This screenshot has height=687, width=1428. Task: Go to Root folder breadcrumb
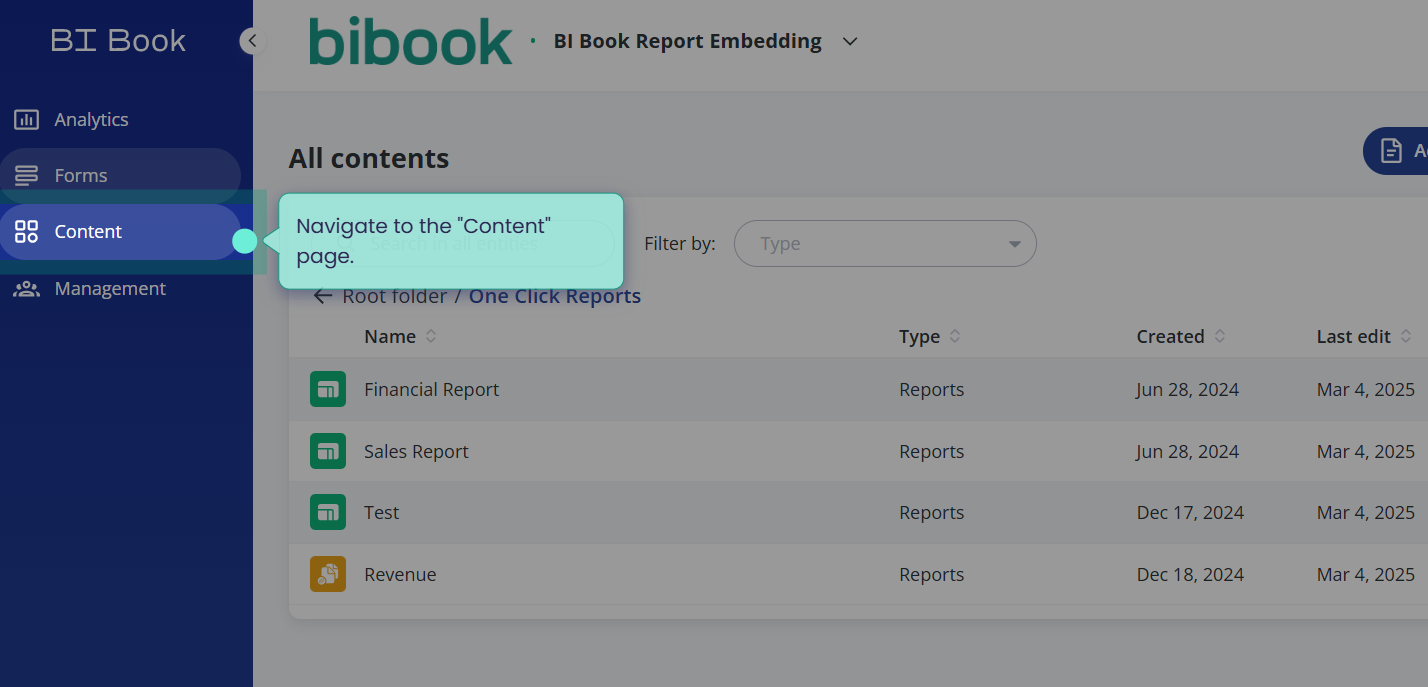pos(395,296)
